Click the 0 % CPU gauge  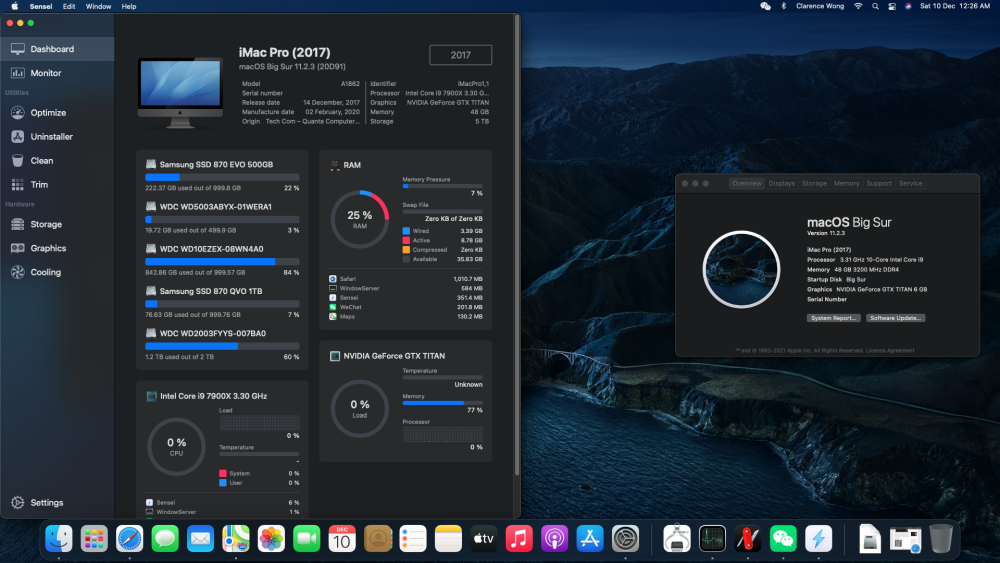(x=176, y=446)
